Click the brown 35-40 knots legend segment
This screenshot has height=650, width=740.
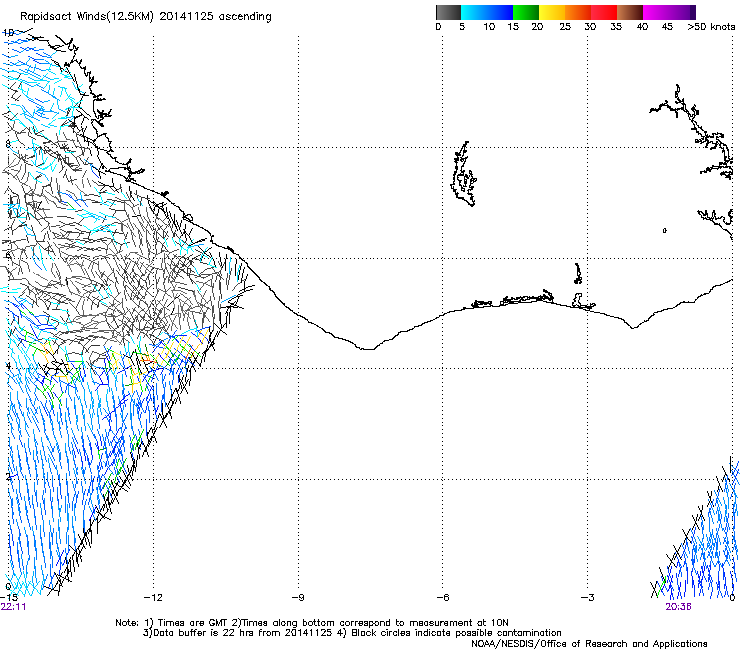coord(630,12)
